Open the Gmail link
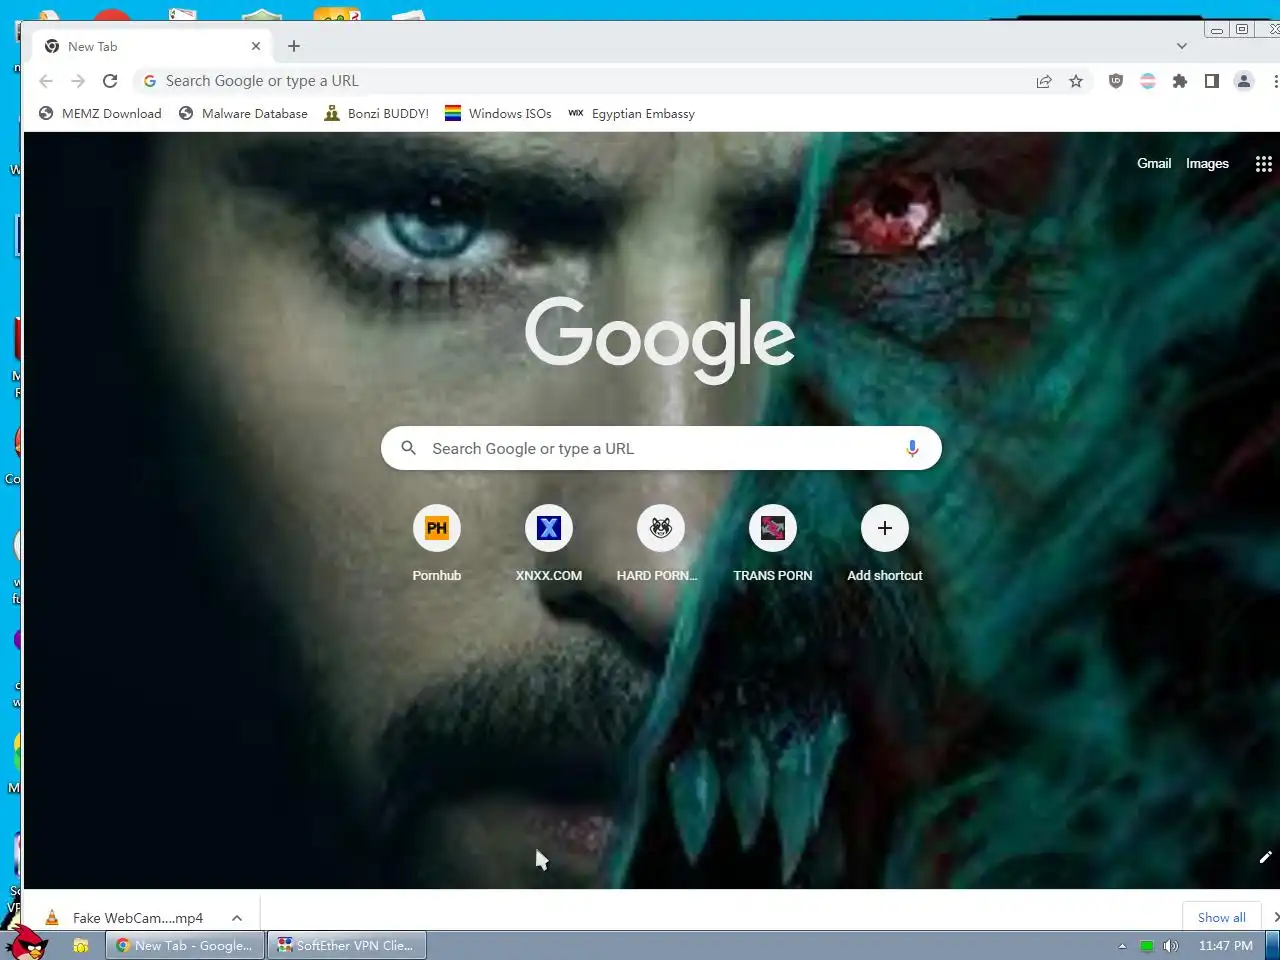Viewport: 1280px width, 960px height. tap(1154, 163)
